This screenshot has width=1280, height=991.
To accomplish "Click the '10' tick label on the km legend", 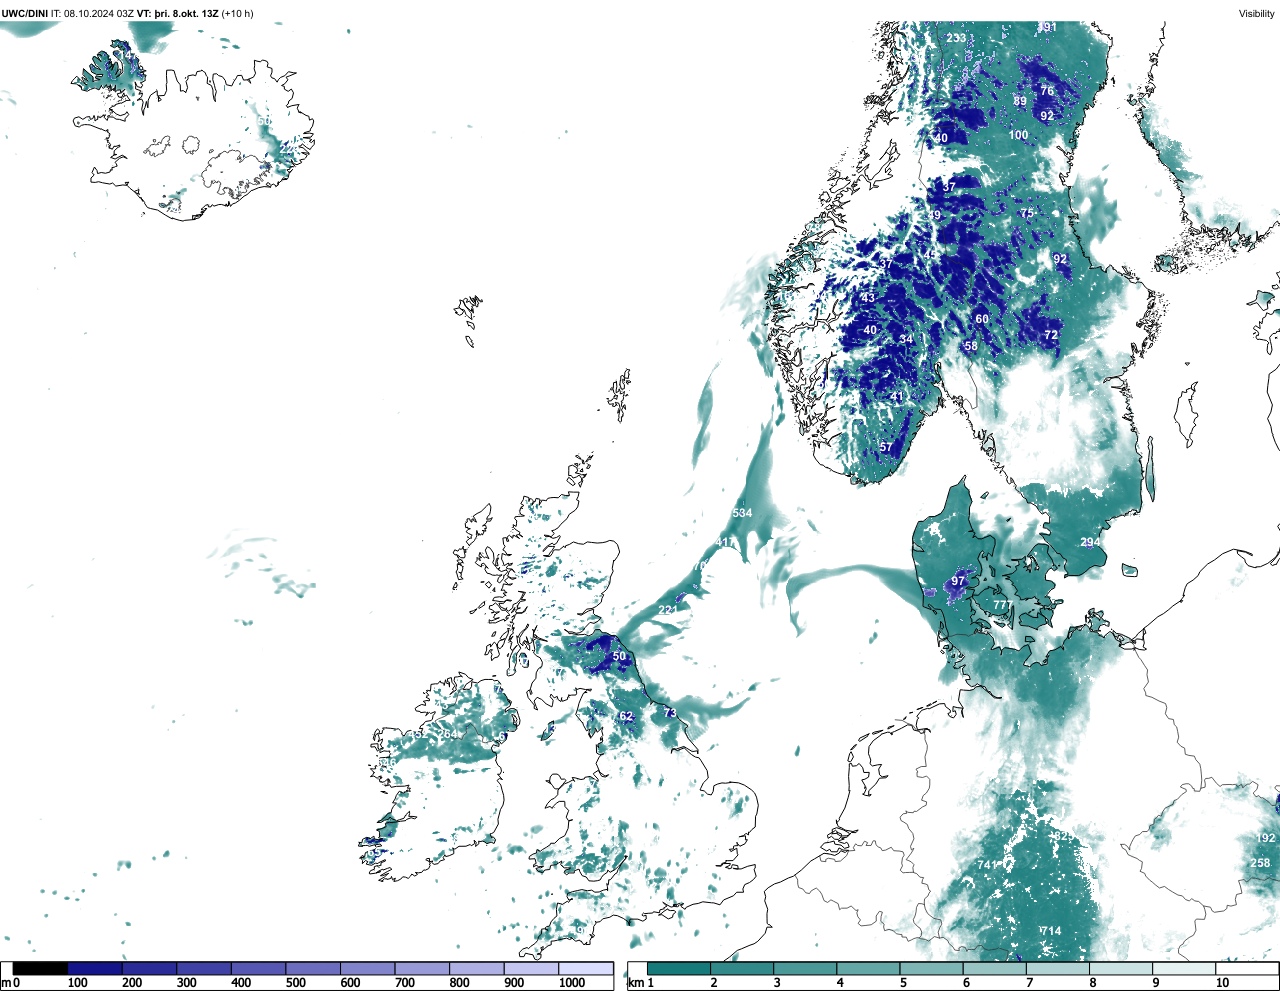I will coord(1222,983).
